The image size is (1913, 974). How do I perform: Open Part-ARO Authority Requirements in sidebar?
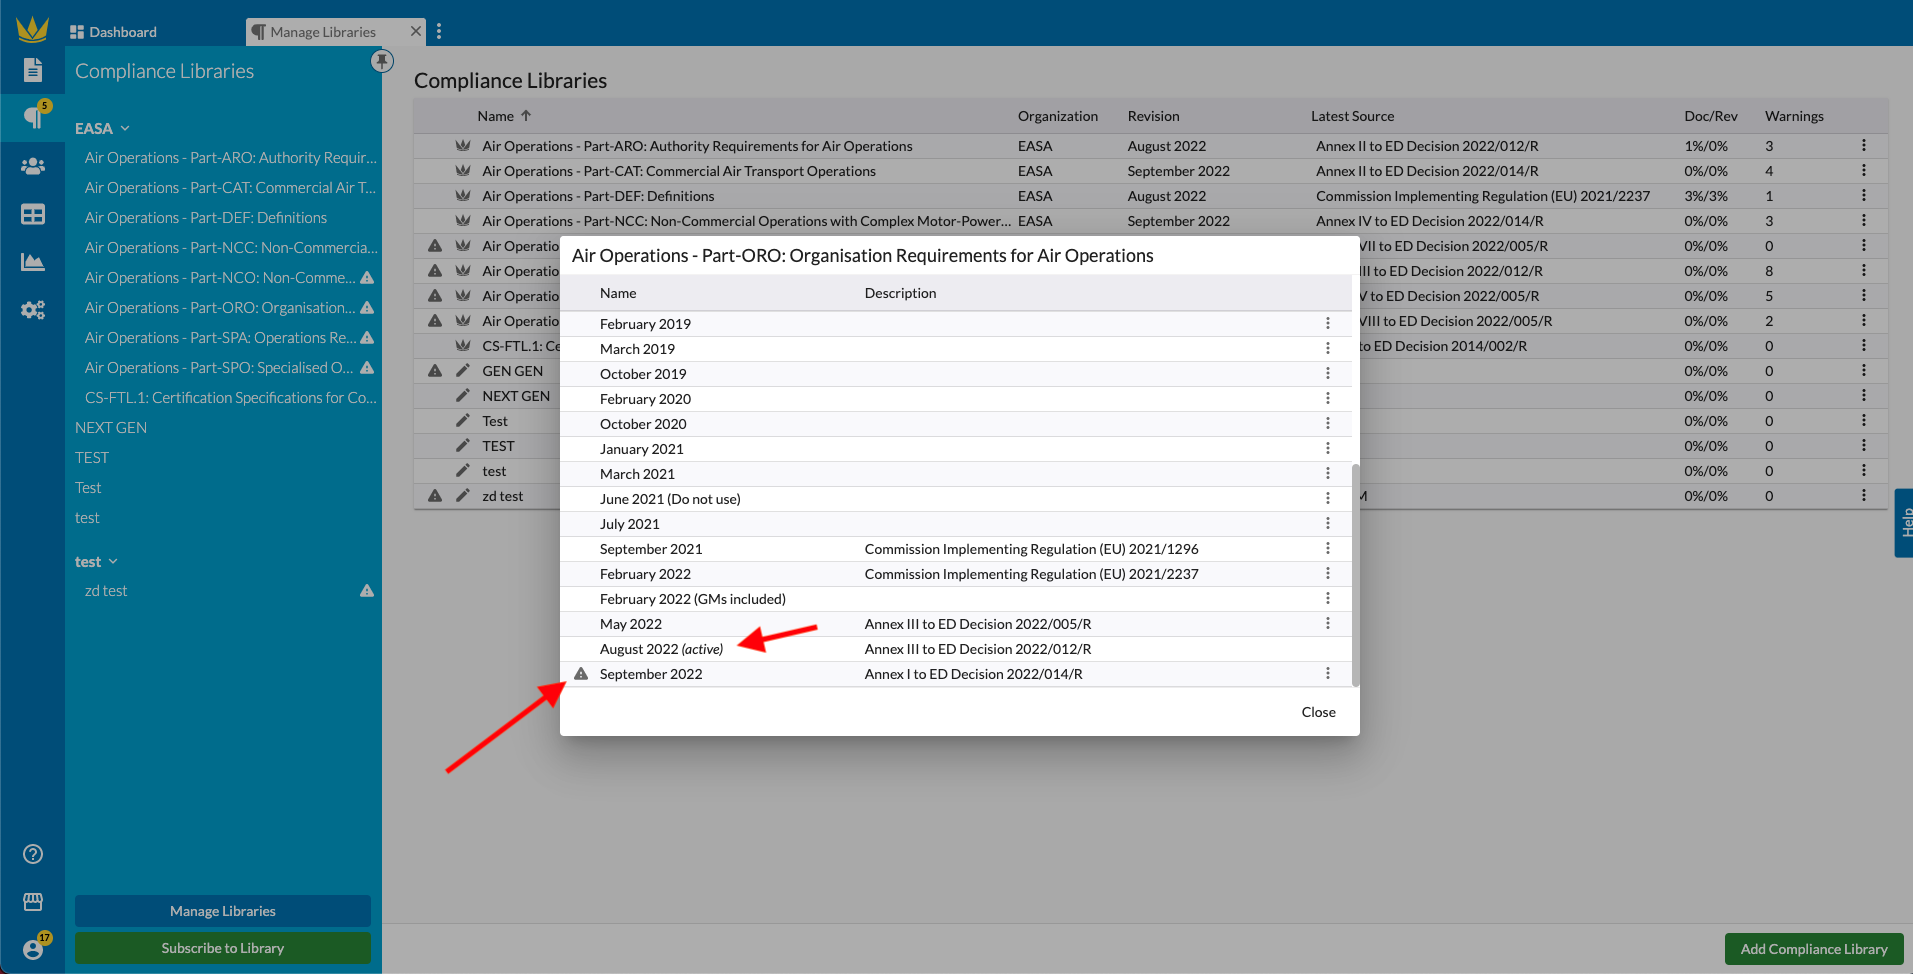(231, 157)
